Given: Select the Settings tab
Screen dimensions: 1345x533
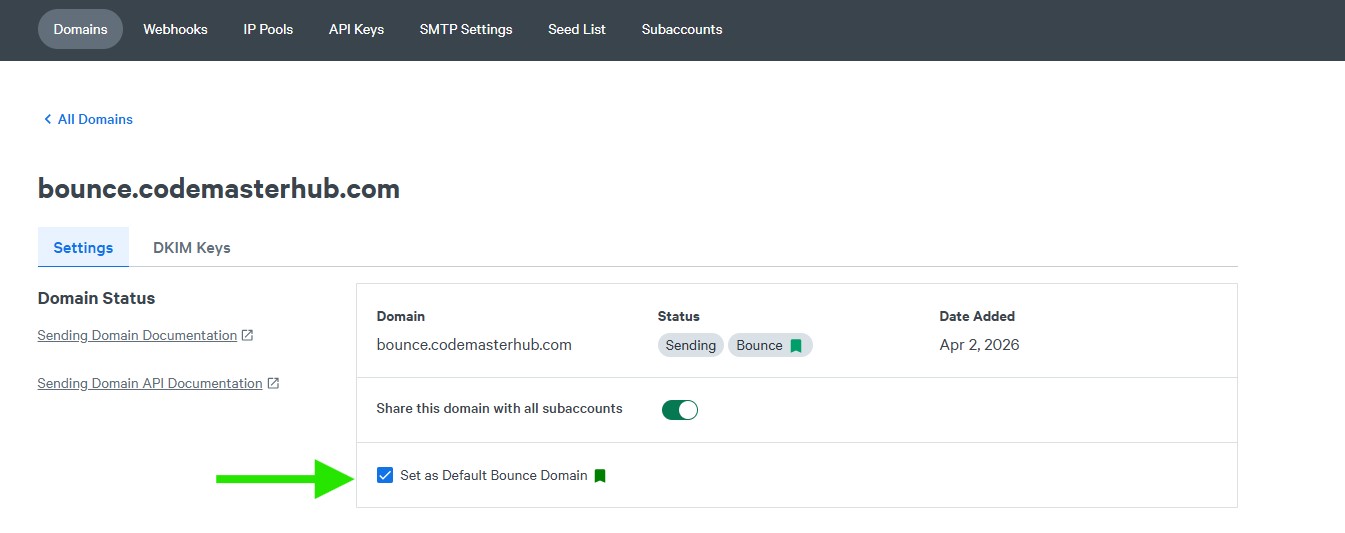Looking at the screenshot, I should click(x=83, y=247).
